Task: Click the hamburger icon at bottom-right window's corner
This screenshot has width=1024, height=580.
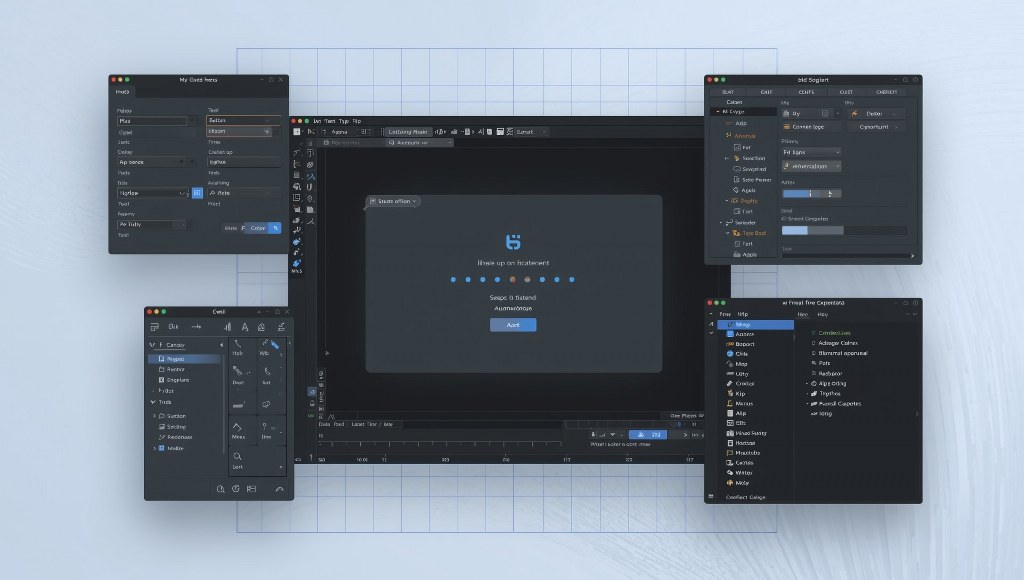Action: click(711, 496)
